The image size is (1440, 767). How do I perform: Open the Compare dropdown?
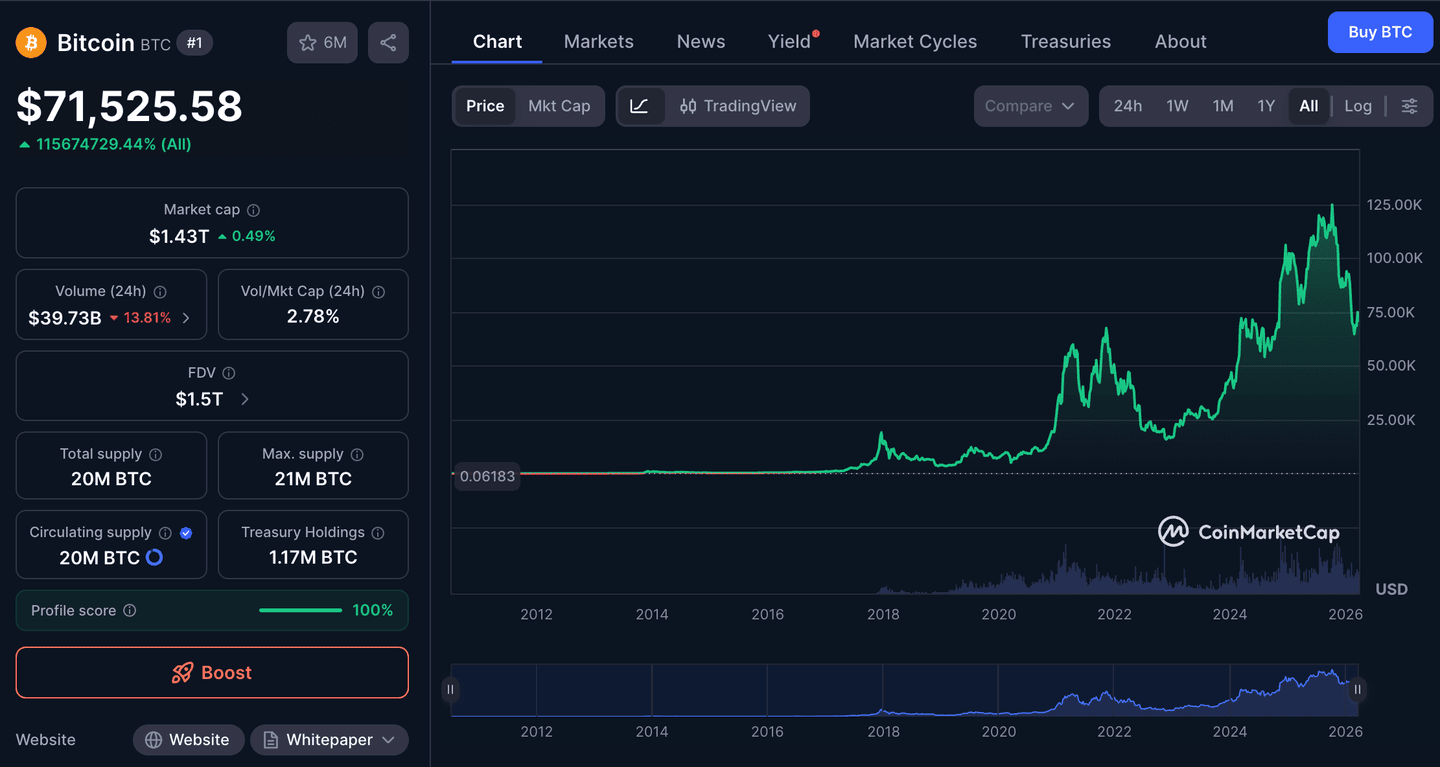1030,106
